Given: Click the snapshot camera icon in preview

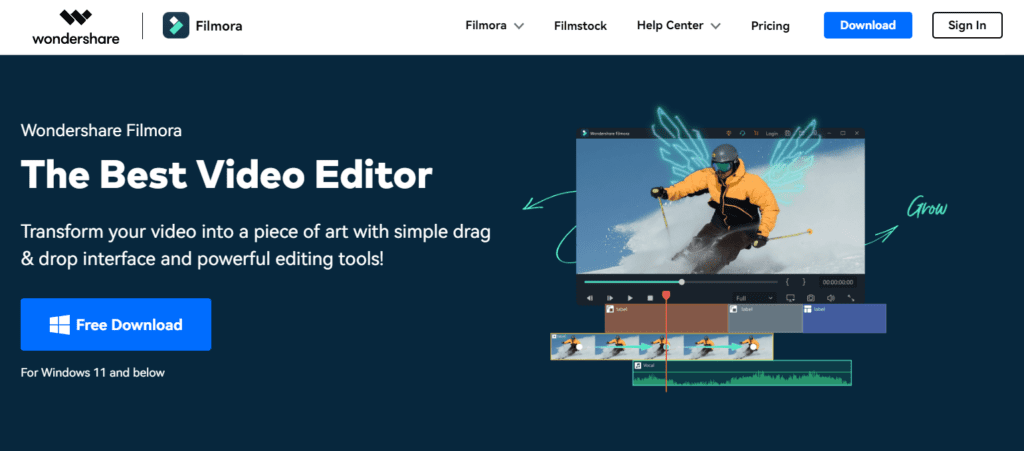Looking at the screenshot, I should 810,298.
